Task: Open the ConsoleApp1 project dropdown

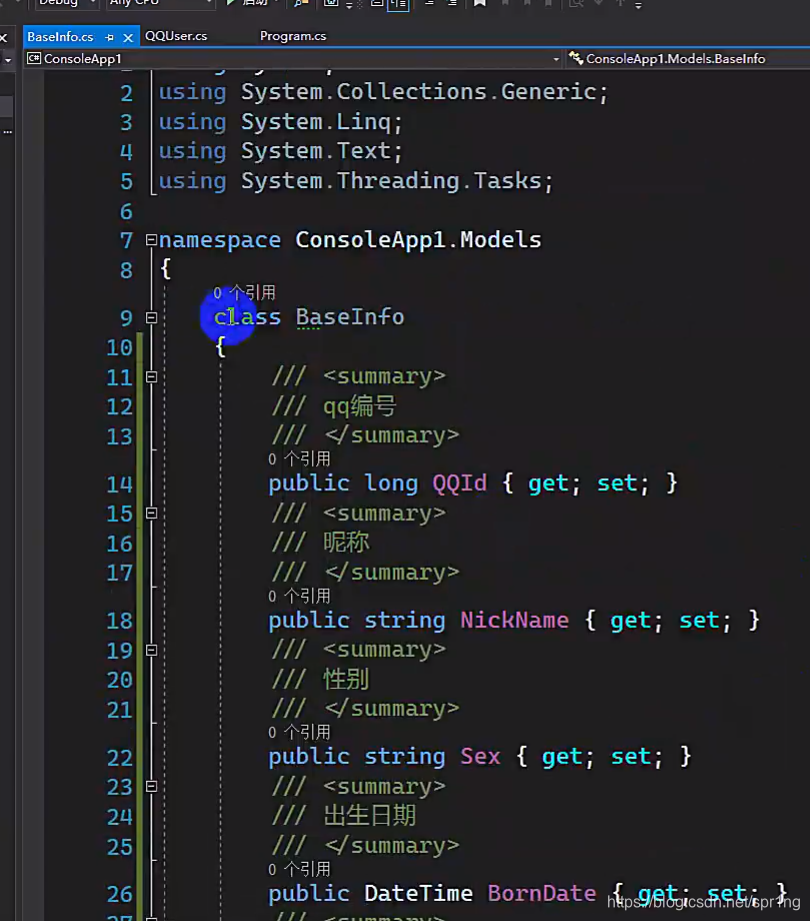Action: pos(294,59)
